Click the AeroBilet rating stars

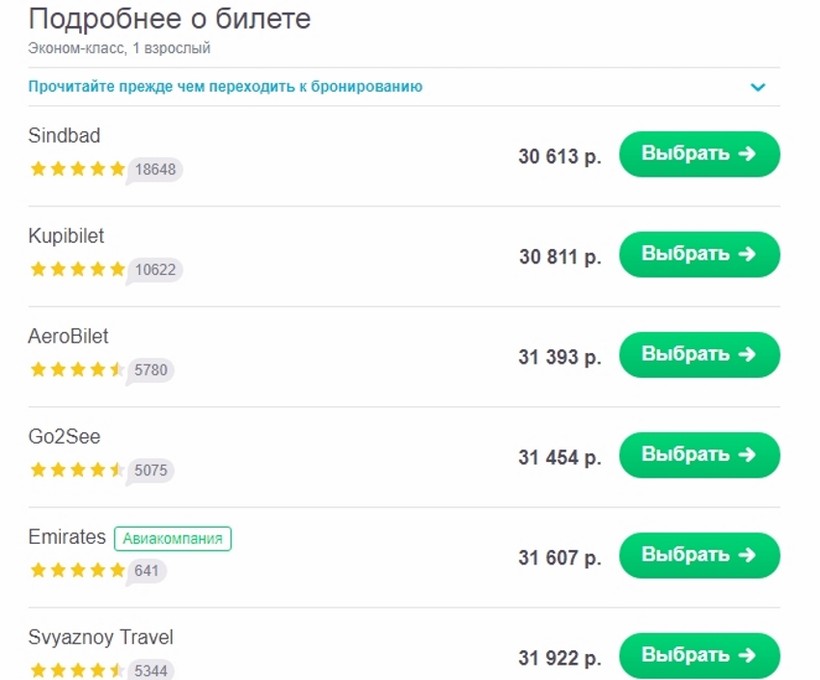pos(77,370)
